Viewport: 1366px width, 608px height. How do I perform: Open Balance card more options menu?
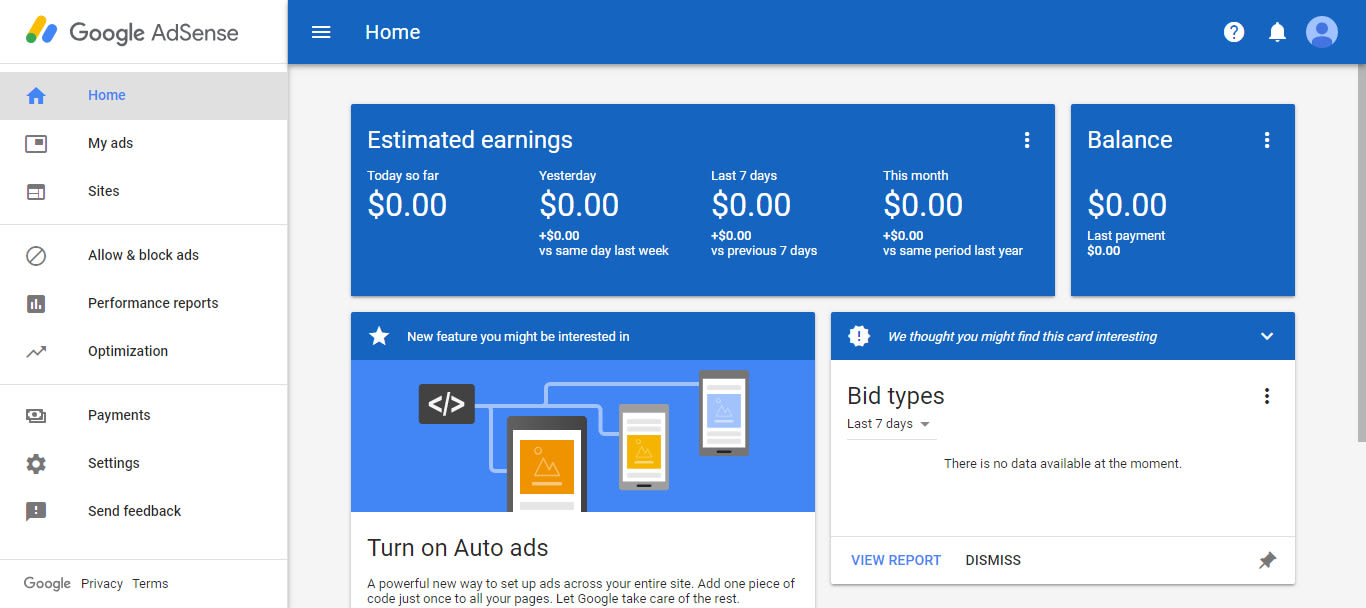[x=1267, y=140]
